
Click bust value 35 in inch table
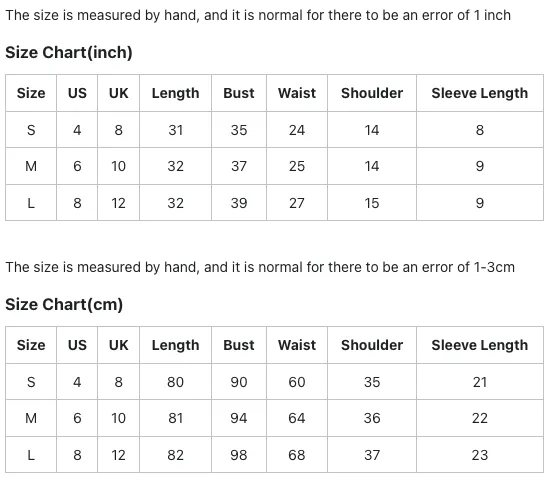(239, 130)
